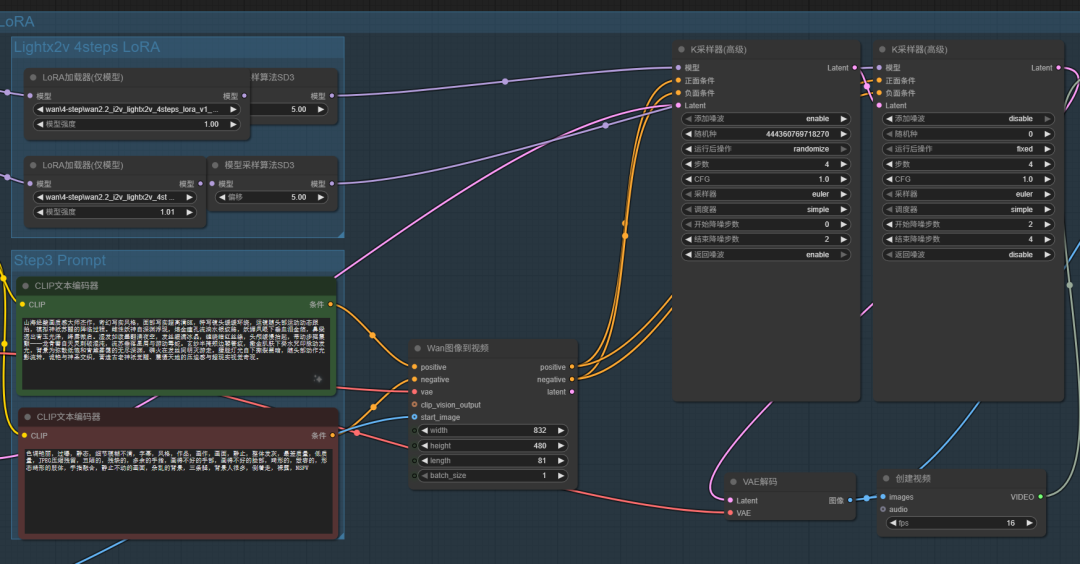Viewport: 1080px width, 564px height.
Task: Open 采样器 euler dropdown in the seed 444360769718270 sampler
Action: 765,194
